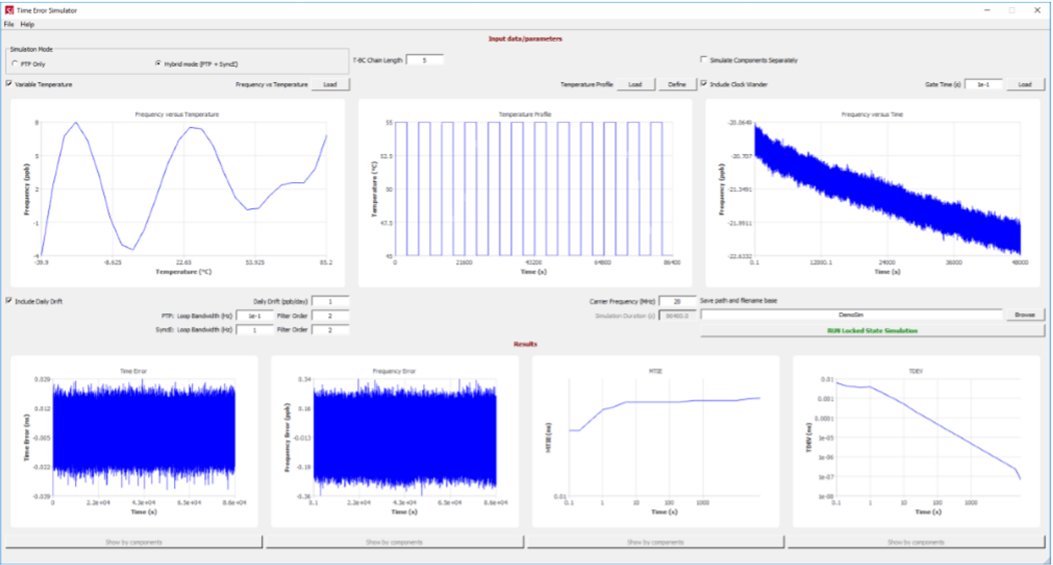Click the SyncE Loop Bandwidth field
The height and width of the screenshot is (565, 1053).
click(x=255, y=330)
